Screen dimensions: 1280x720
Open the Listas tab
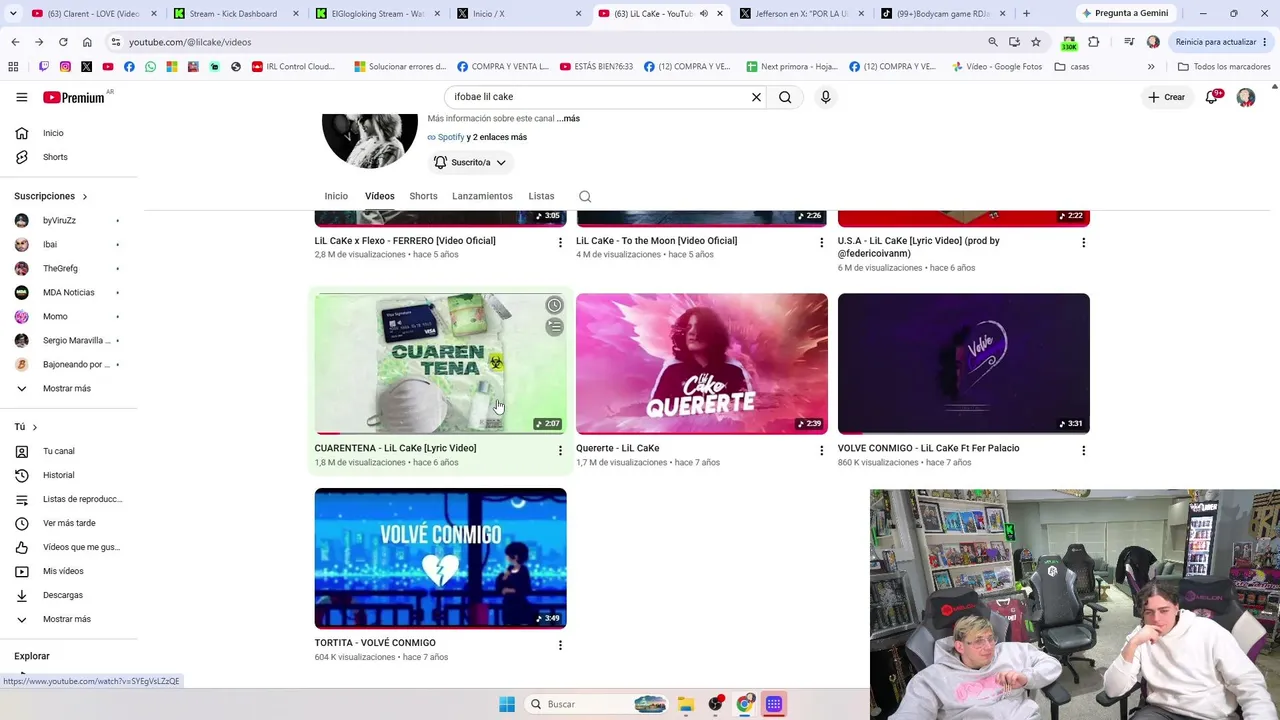[x=541, y=196]
